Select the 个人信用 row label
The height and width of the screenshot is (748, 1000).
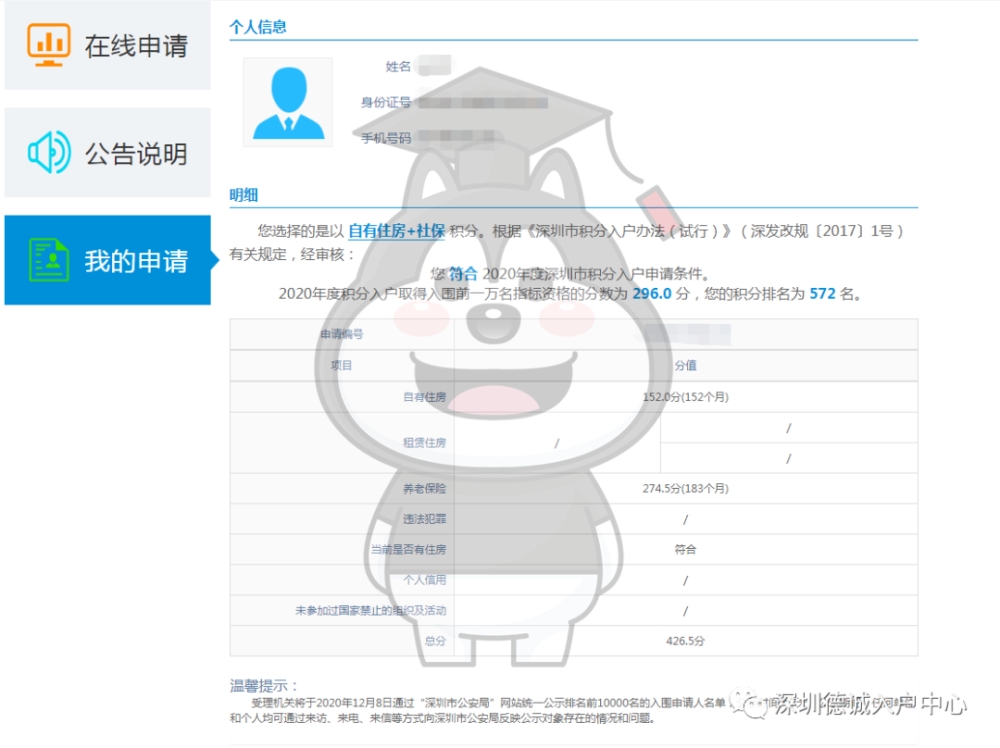tap(424, 580)
